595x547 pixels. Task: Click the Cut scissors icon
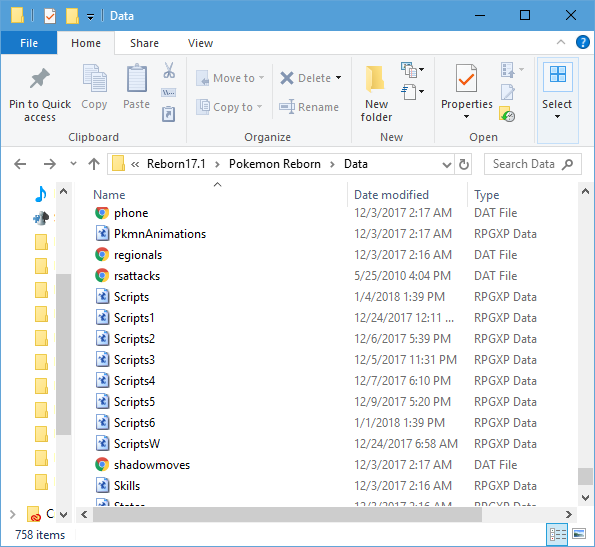(169, 71)
